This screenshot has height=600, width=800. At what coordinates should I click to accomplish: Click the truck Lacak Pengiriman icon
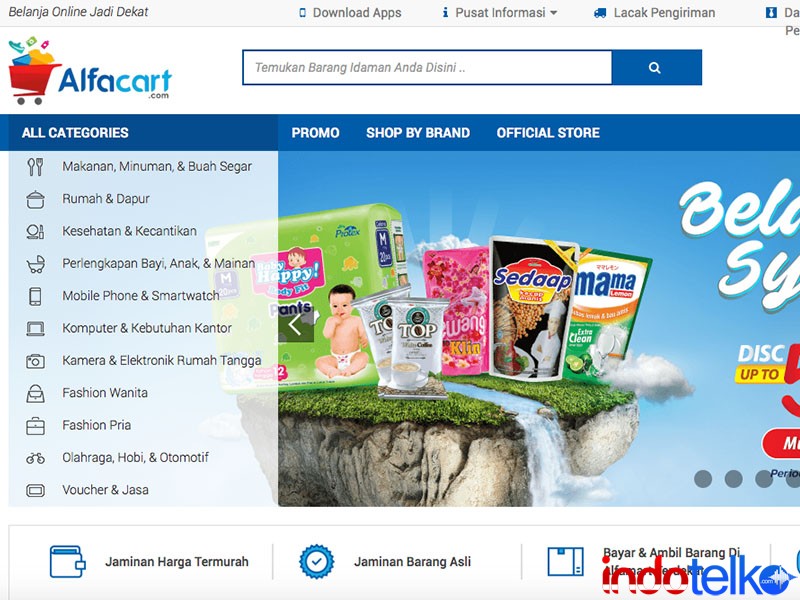pyautogui.click(x=600, y=13)
